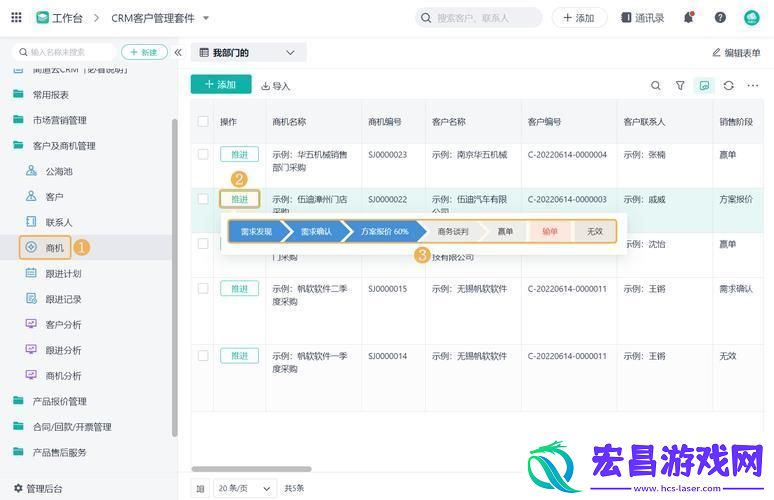The height and width of the screenshot is (500, 774).
Task: Sort by 商机名称 column header
Action: [289, 121]
